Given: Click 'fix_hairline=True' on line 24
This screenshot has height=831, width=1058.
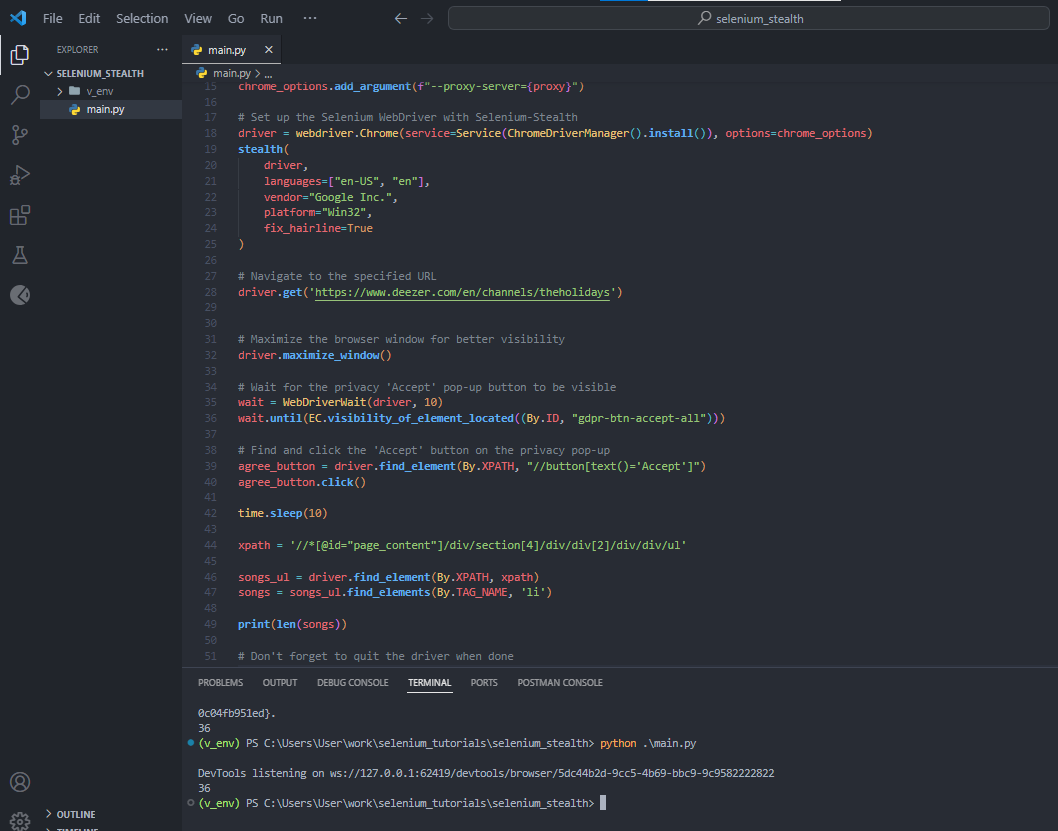Looking at the screenshot, I should [318, 228].
